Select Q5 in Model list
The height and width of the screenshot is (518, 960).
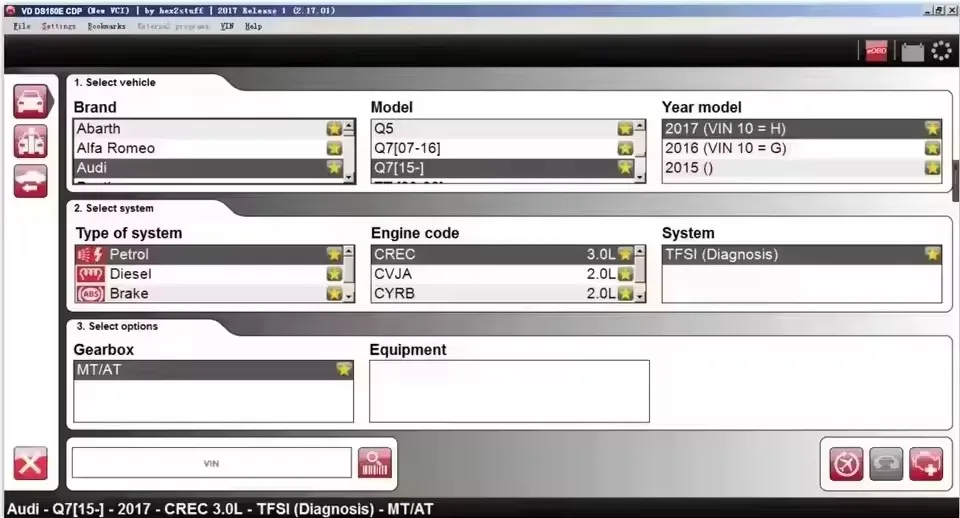pyautogui.click(x=503, y=129)
